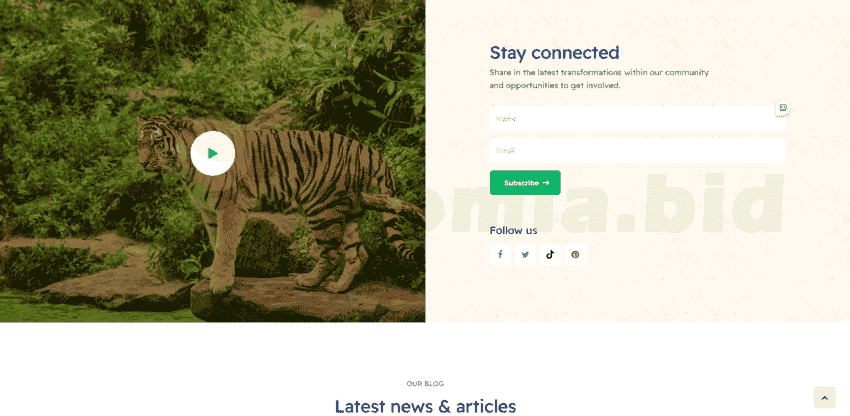Click the 'Latest news & articles' heading
Screen dimensions: 850x416
click(x=425, y=406)
